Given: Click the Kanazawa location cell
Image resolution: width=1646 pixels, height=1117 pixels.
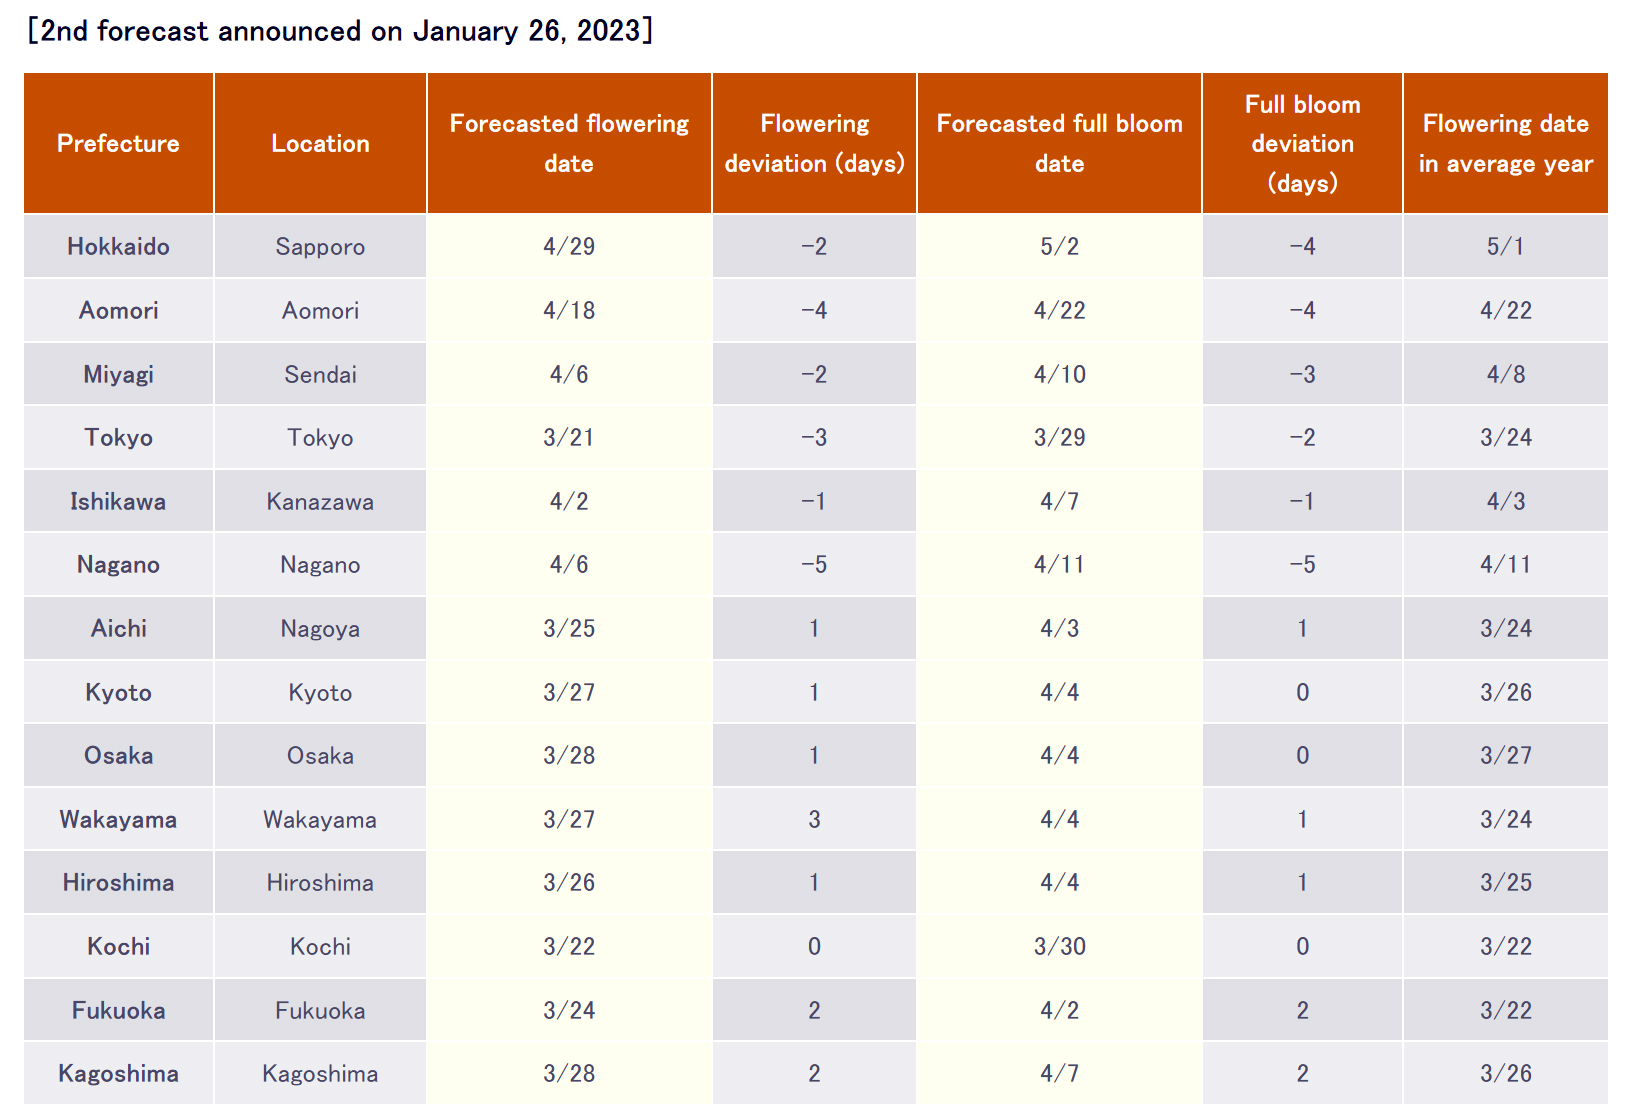Looking at the screenshot, I should coord(320,501).
